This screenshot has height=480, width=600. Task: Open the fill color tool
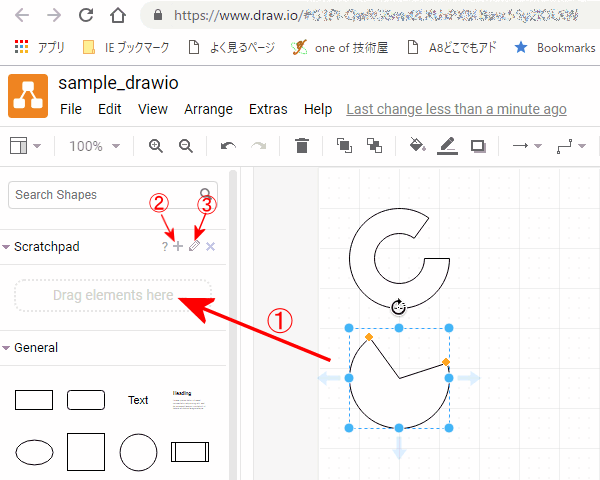(x=418, y=146)
